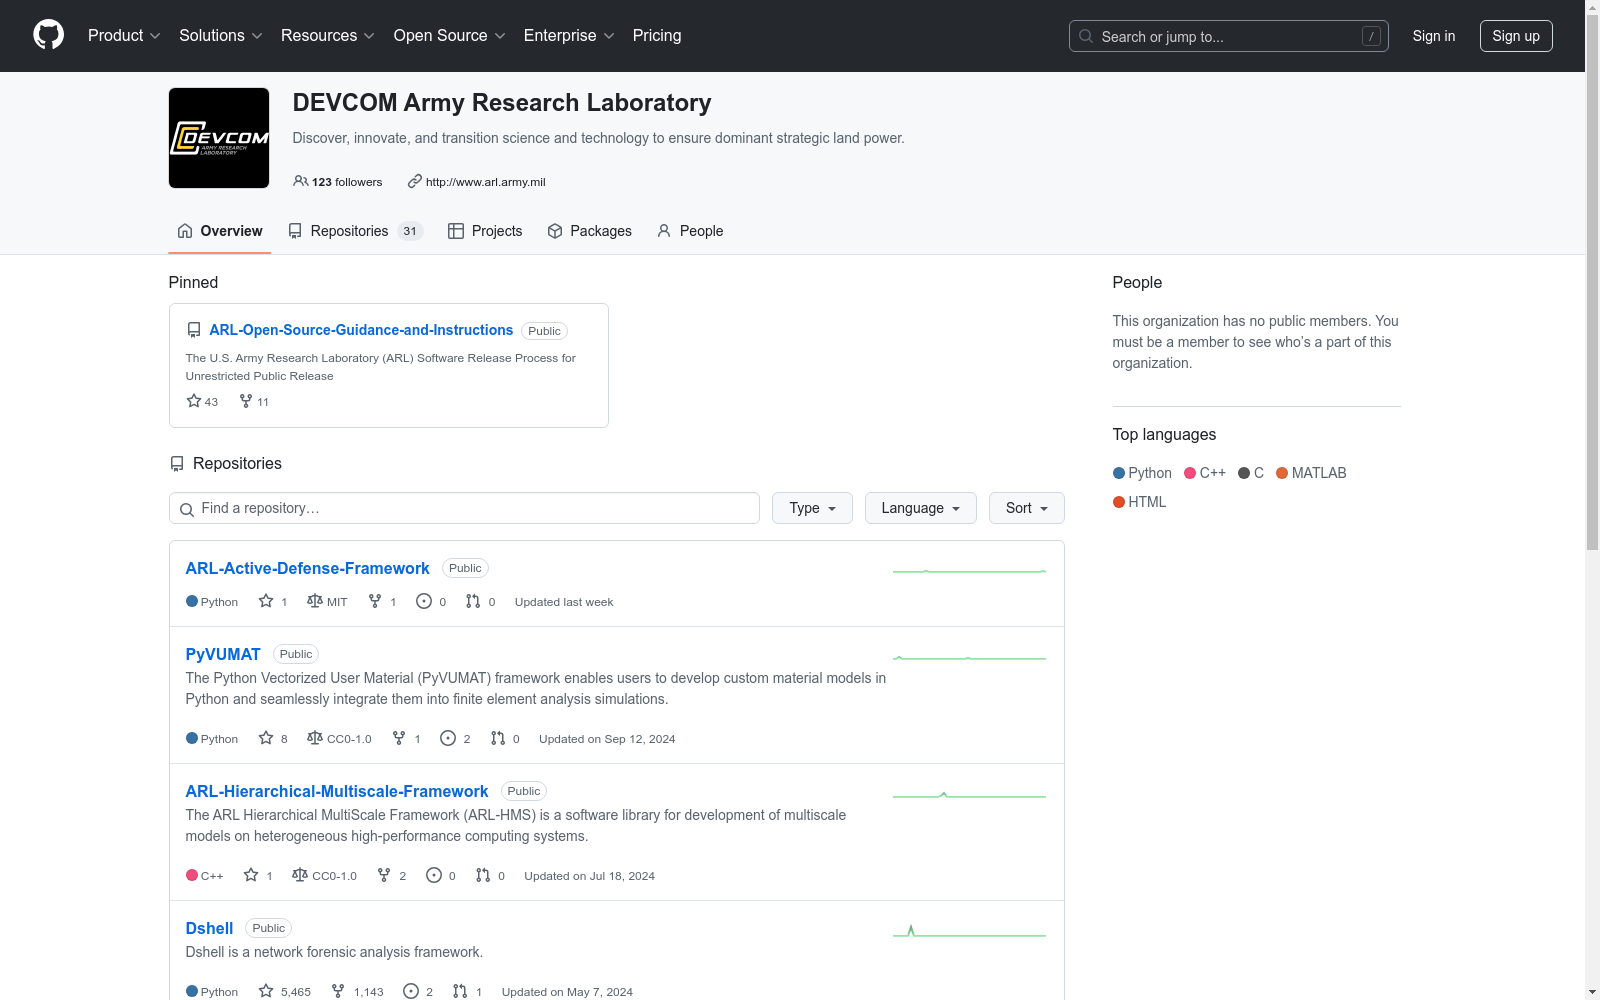
Task: Open the ARL-Active-Defense-Framework repository
Action: pos(307,568)
